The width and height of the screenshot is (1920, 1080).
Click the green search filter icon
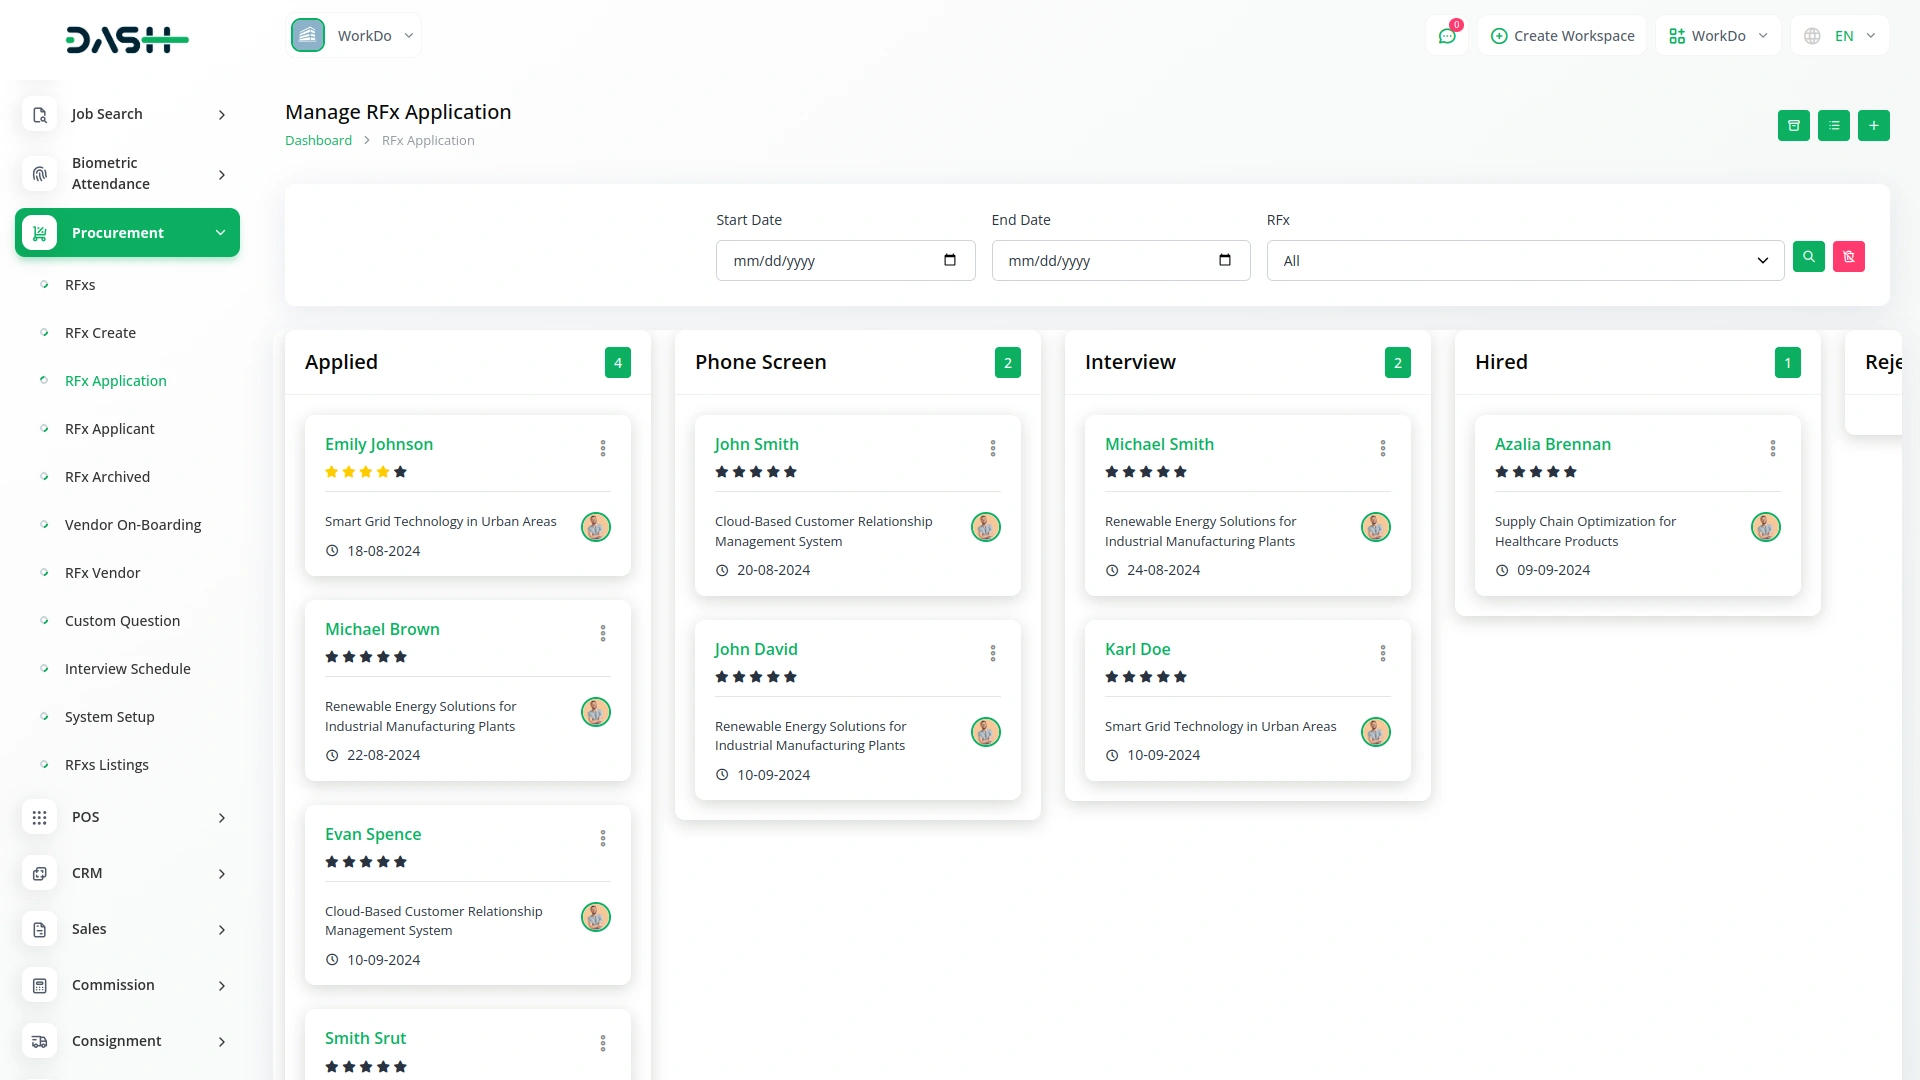click(x=1808, y=257)
